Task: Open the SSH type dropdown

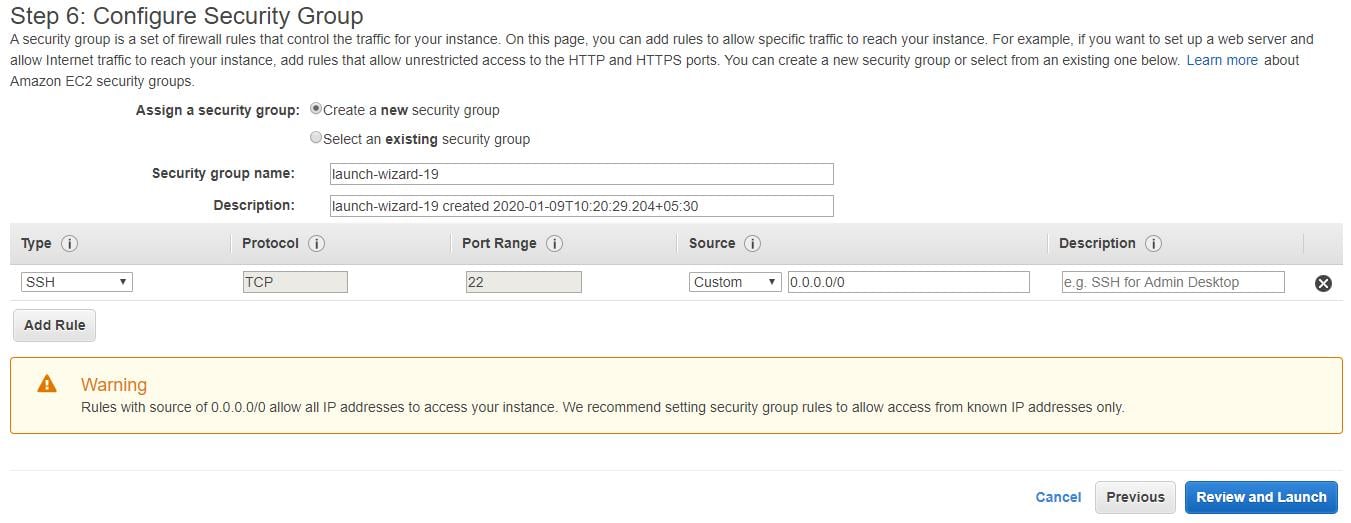Action: tap(76, 282)
